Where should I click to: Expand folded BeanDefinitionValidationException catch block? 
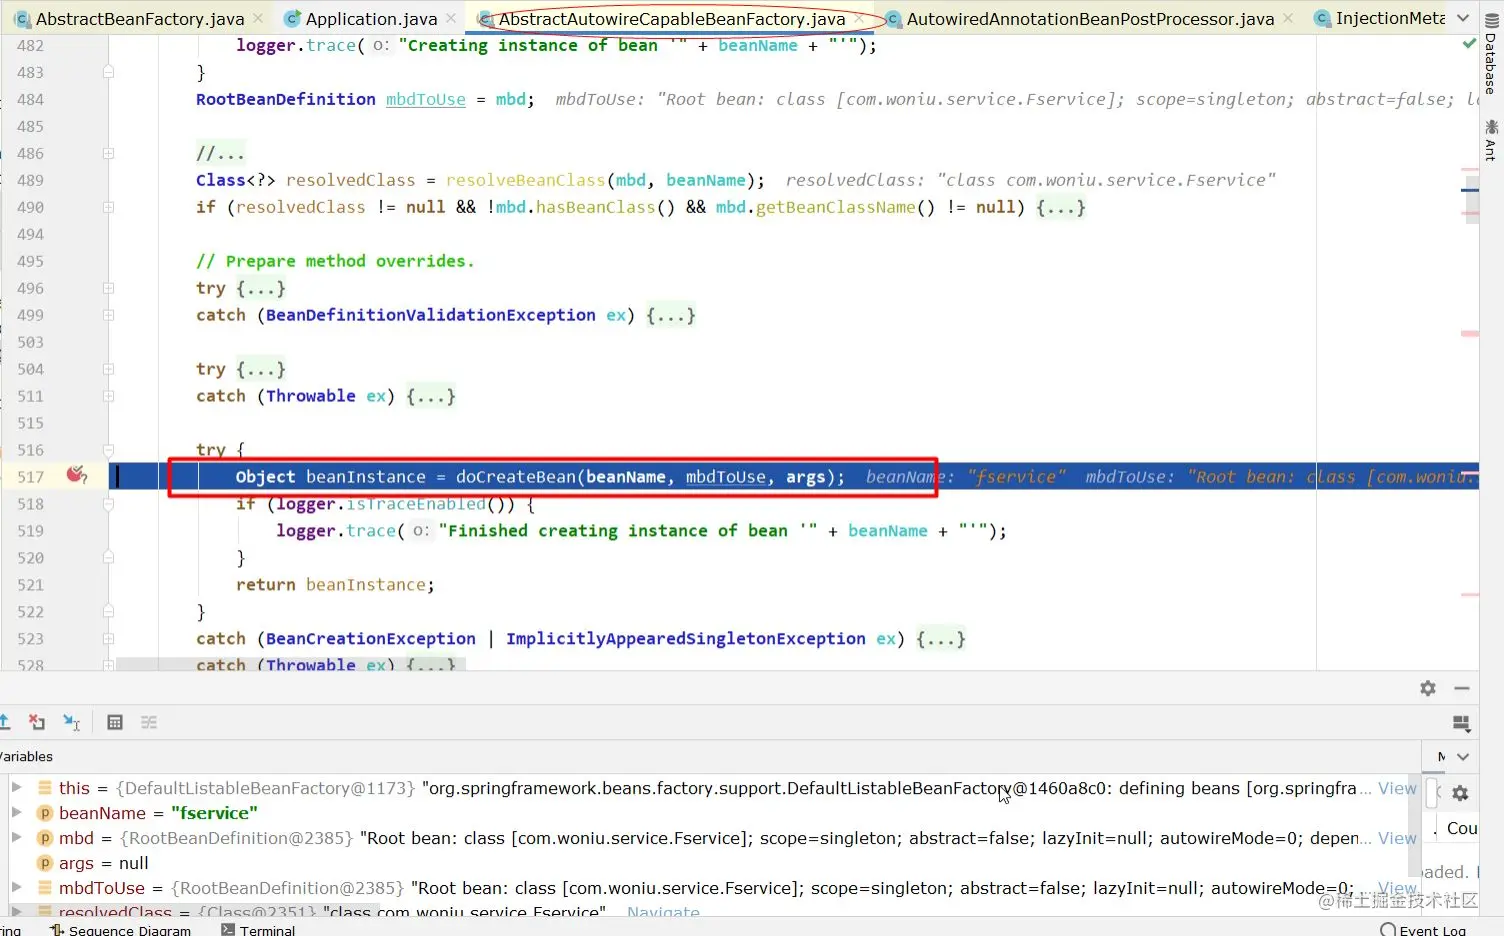click(x=108, y=315)
